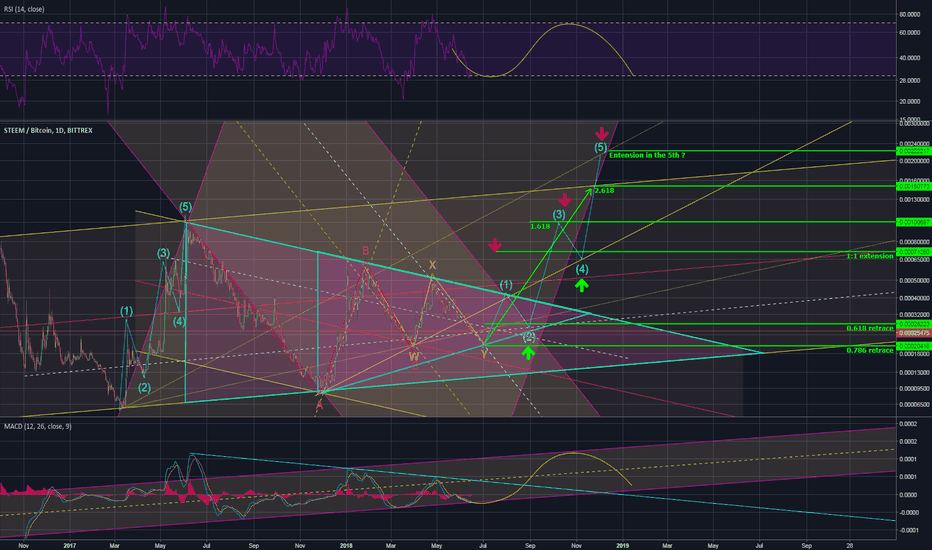Click the '2.618' Fibonacci annotation

click(x=604, y=190)
